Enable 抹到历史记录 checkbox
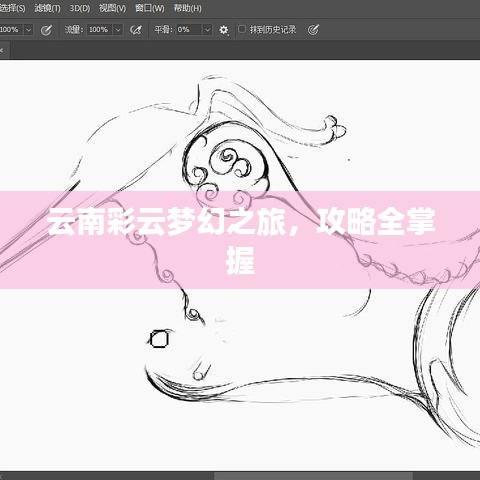This screenshot has height=480, width=480. coord(242,29)
